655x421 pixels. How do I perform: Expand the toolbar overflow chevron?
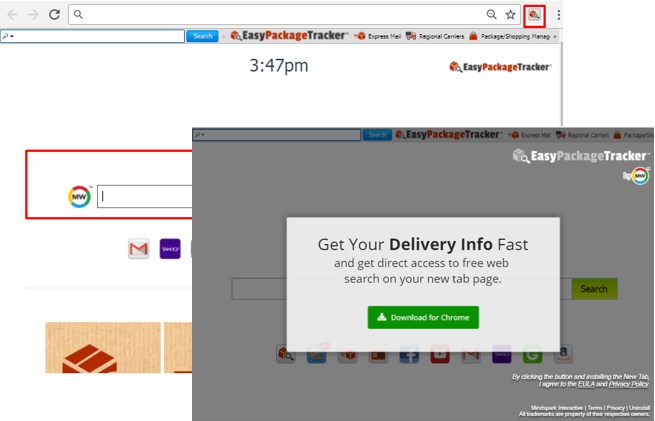click(x=555, y=37)
